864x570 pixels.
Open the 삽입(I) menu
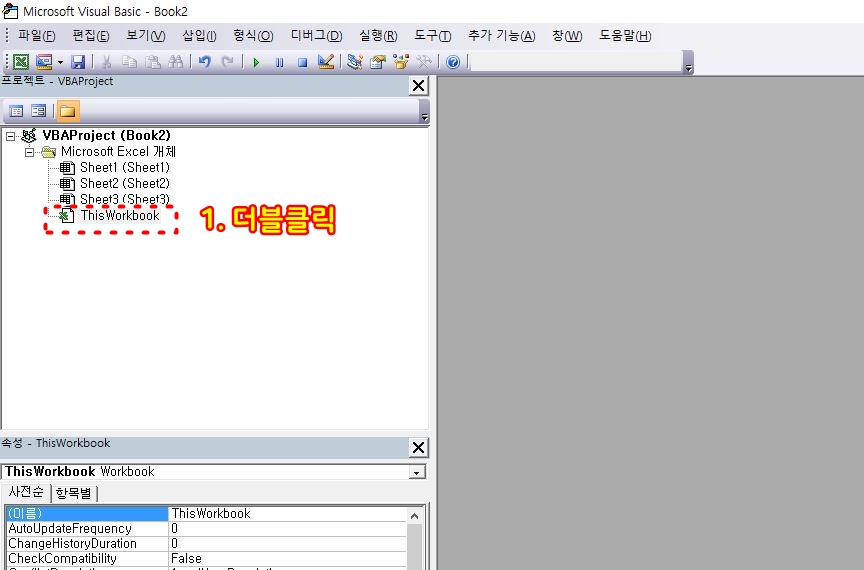pos(199,36)
